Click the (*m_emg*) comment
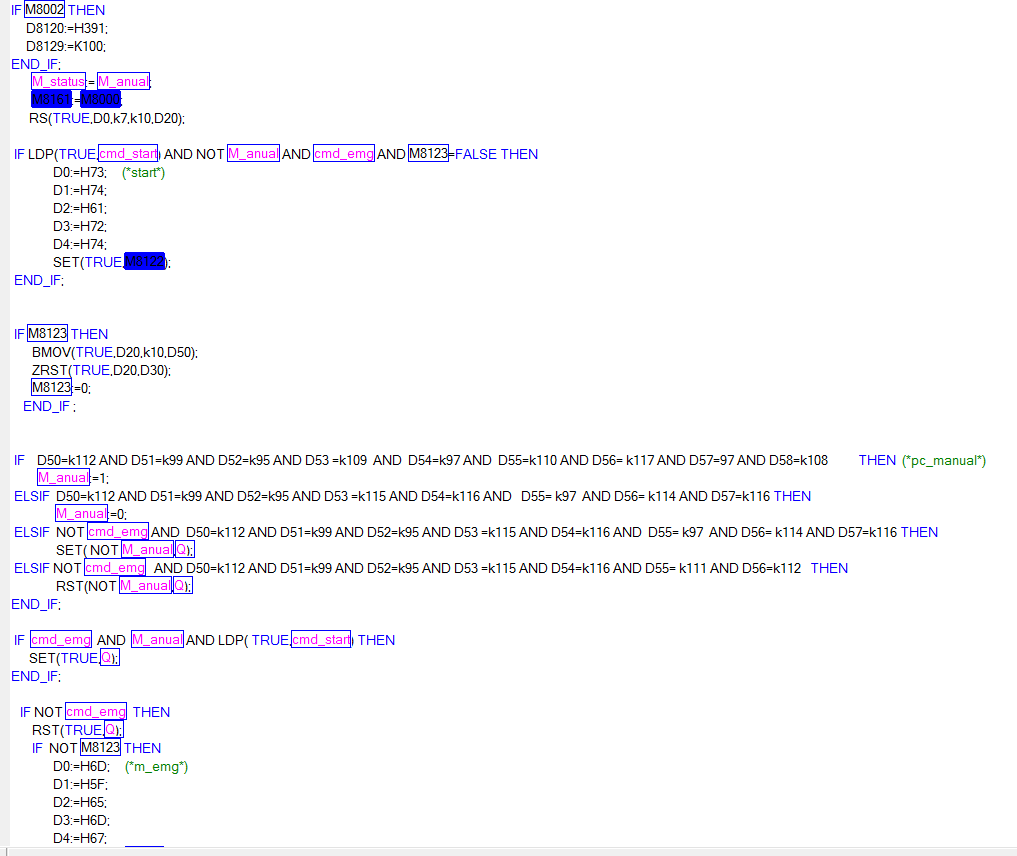 (x=156, y=766)
